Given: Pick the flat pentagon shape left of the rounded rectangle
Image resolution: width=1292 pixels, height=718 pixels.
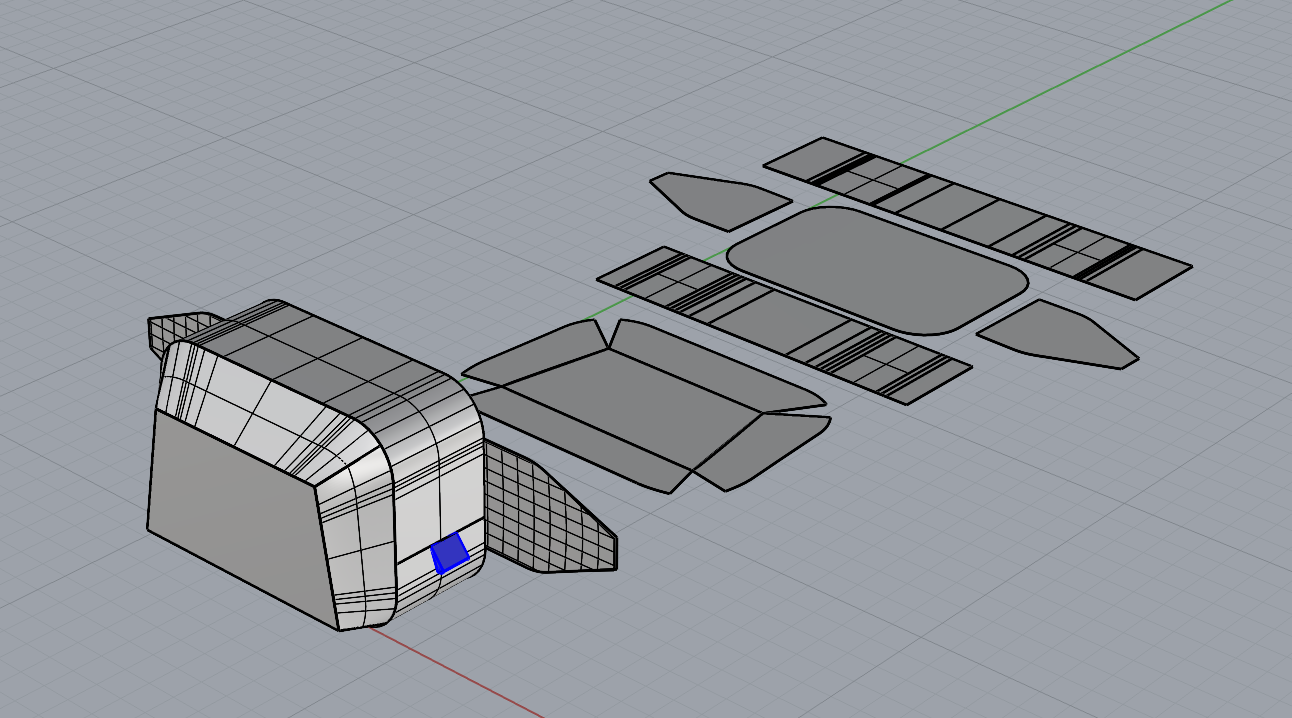Looking at the screenshot, I should click(720, 199).
